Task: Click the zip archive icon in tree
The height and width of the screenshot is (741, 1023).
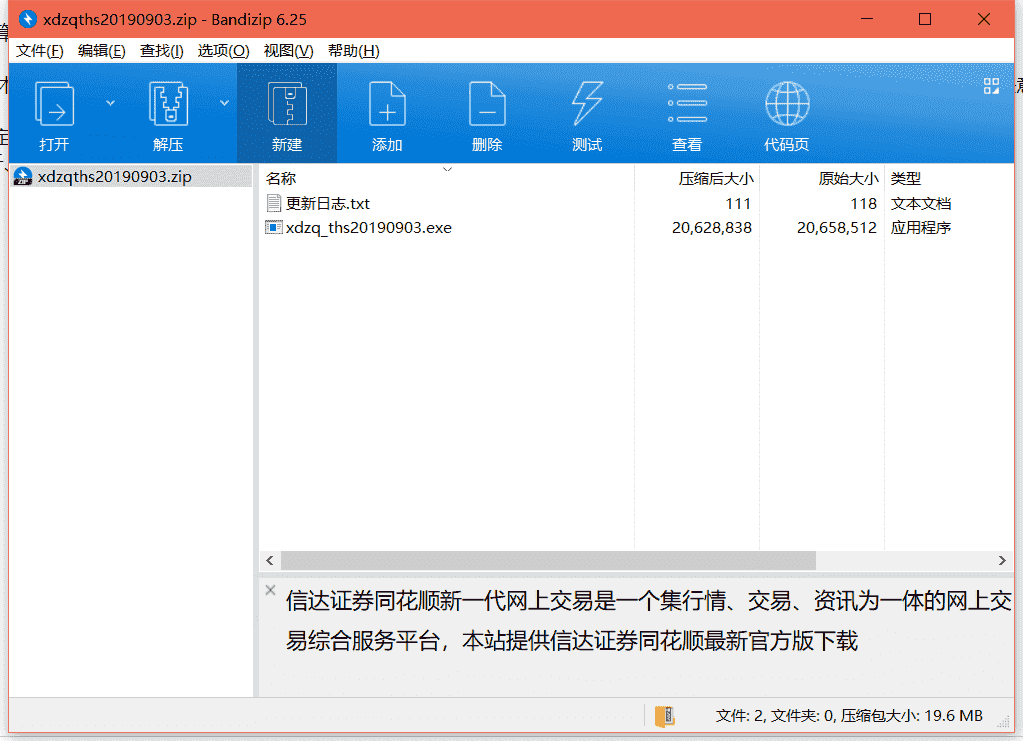Action: pos(23,176)
